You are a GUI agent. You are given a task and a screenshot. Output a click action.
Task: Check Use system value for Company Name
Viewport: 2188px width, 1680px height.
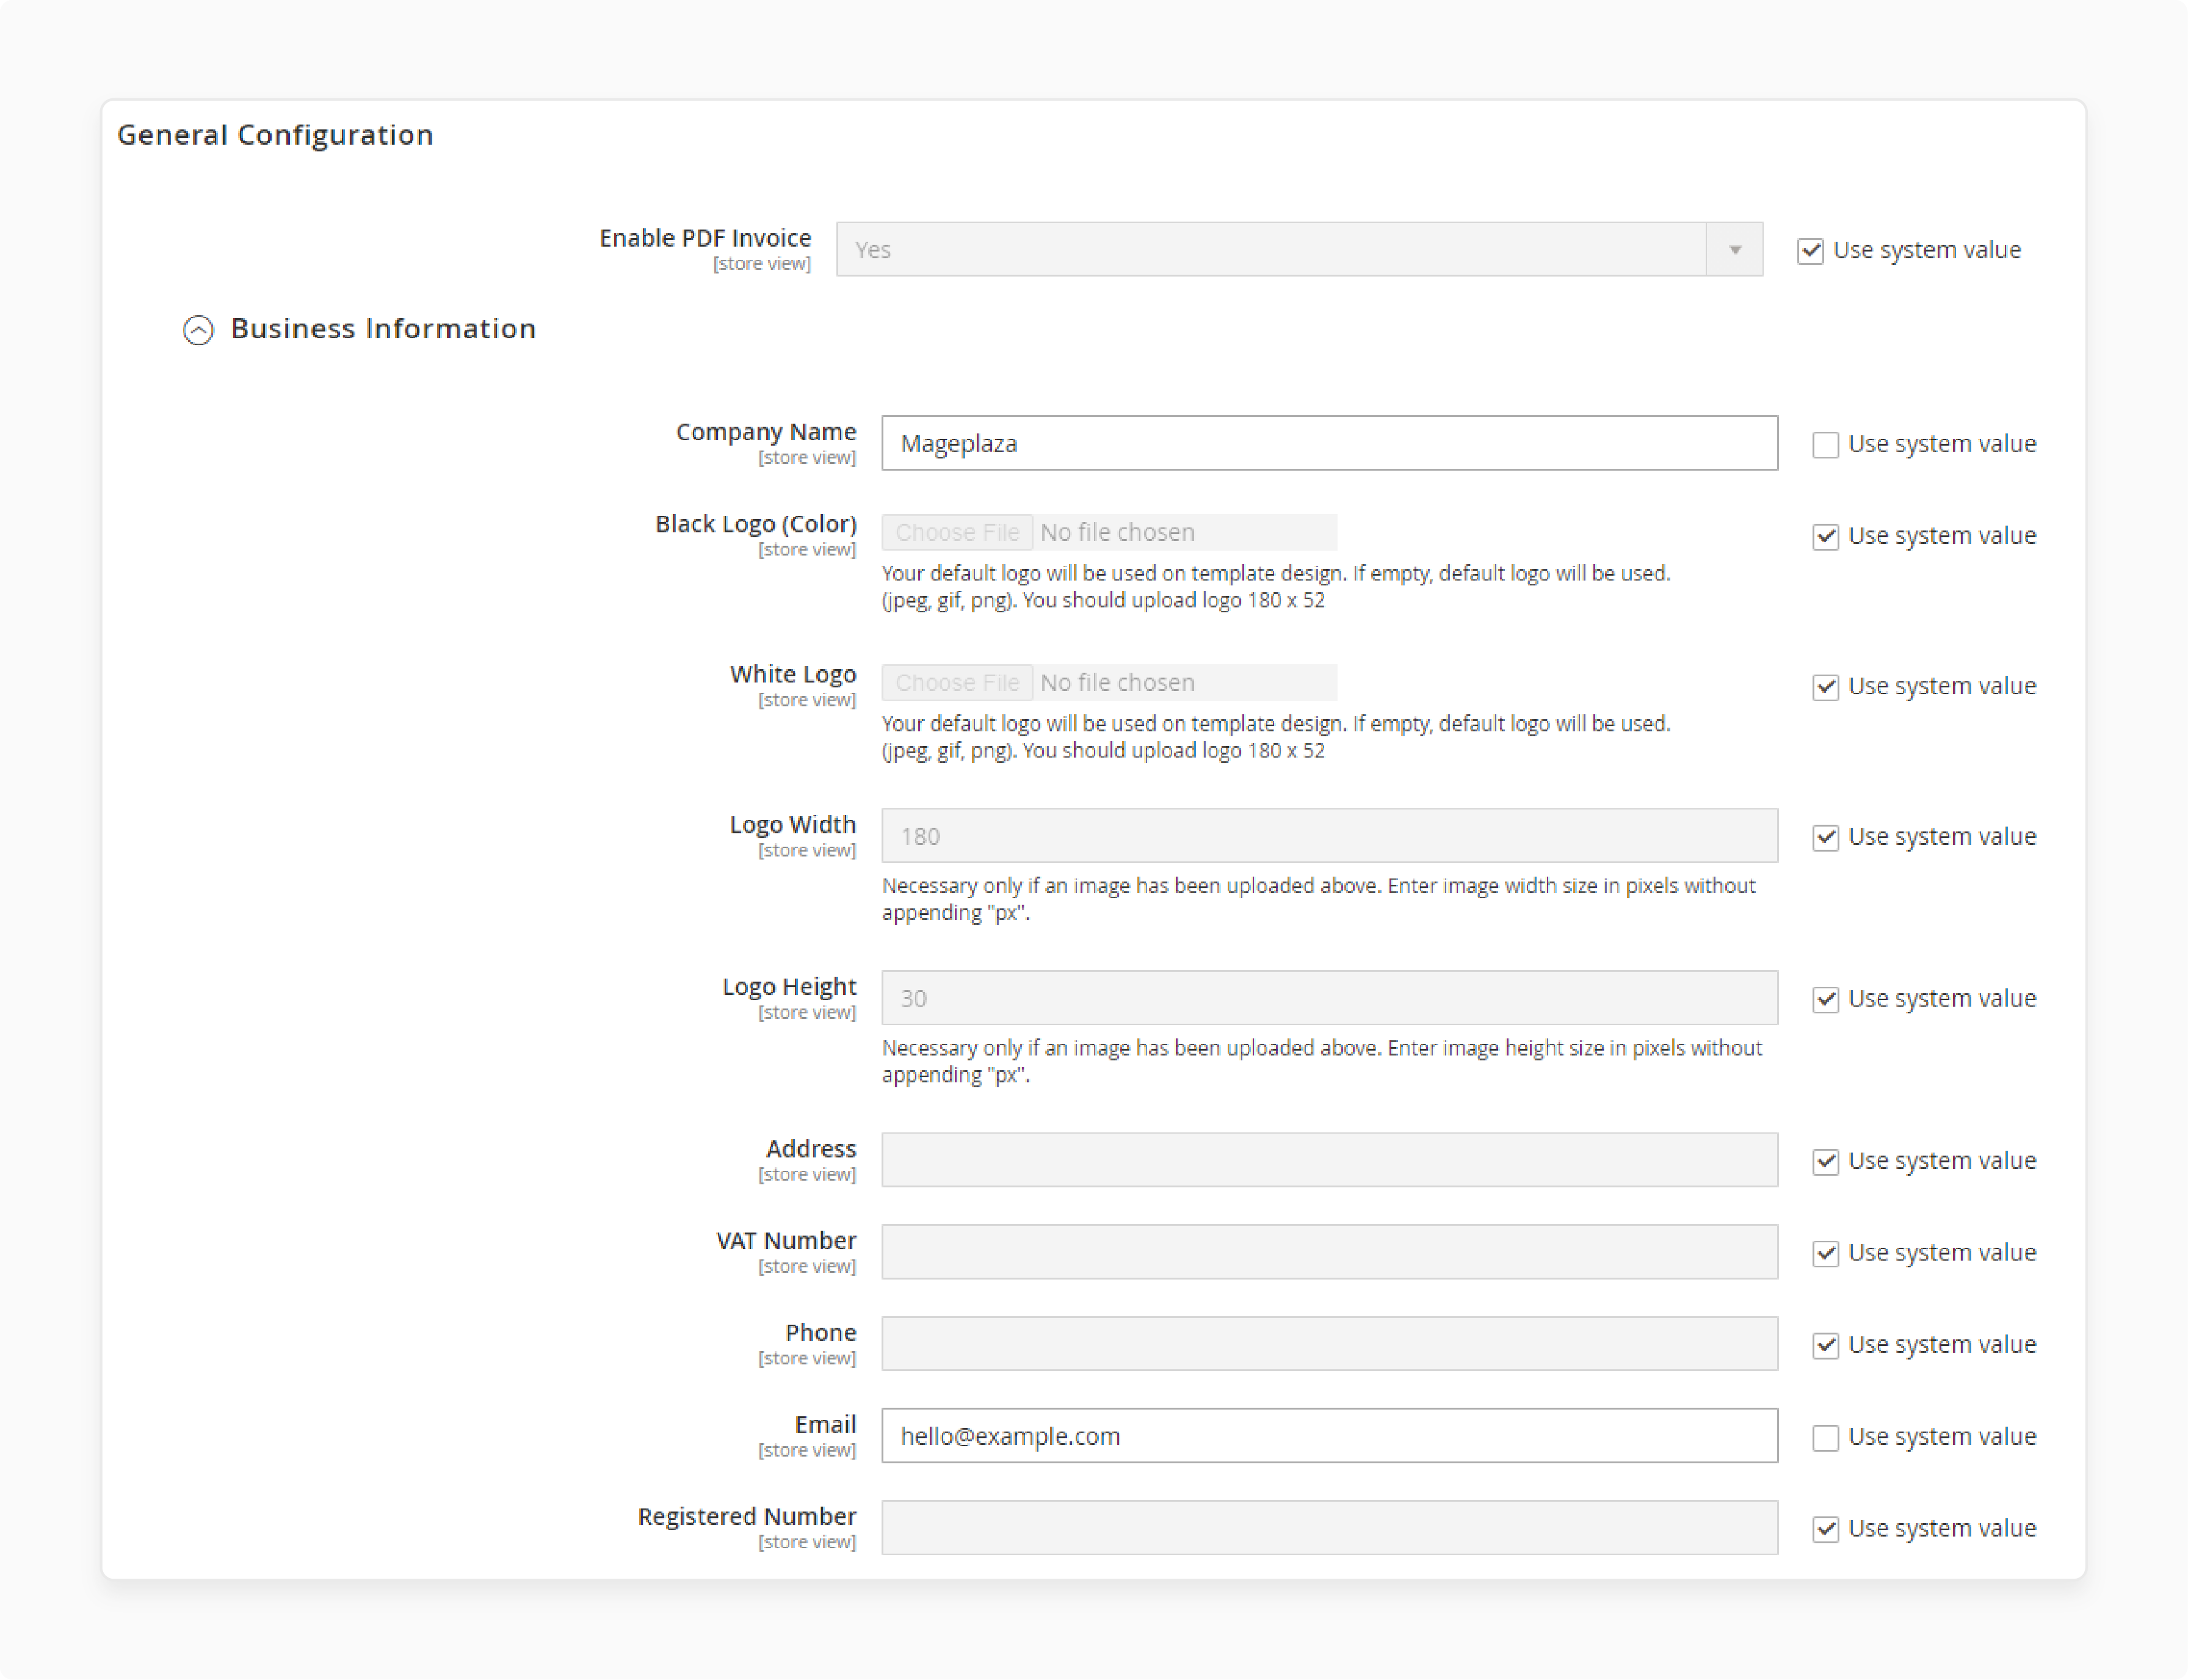(x=1825, y=444)
